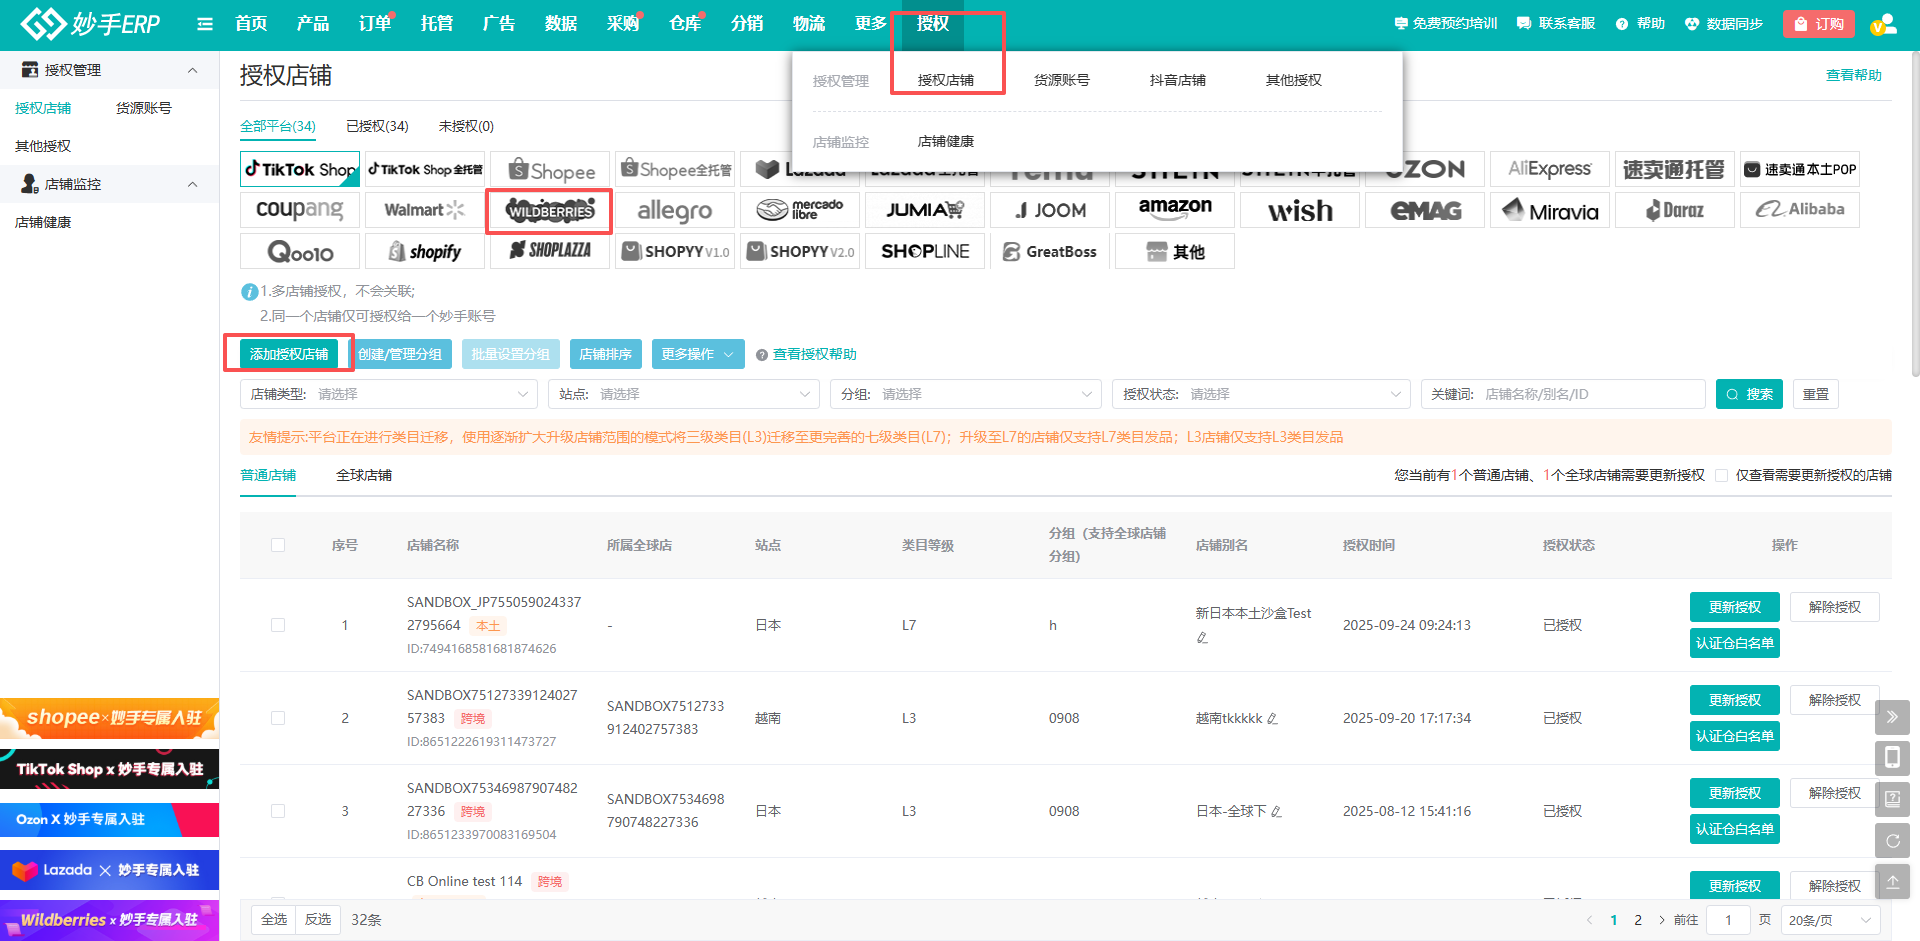
Task: Open the 店铺类型 dropdown
Action: tap(389, 394)
